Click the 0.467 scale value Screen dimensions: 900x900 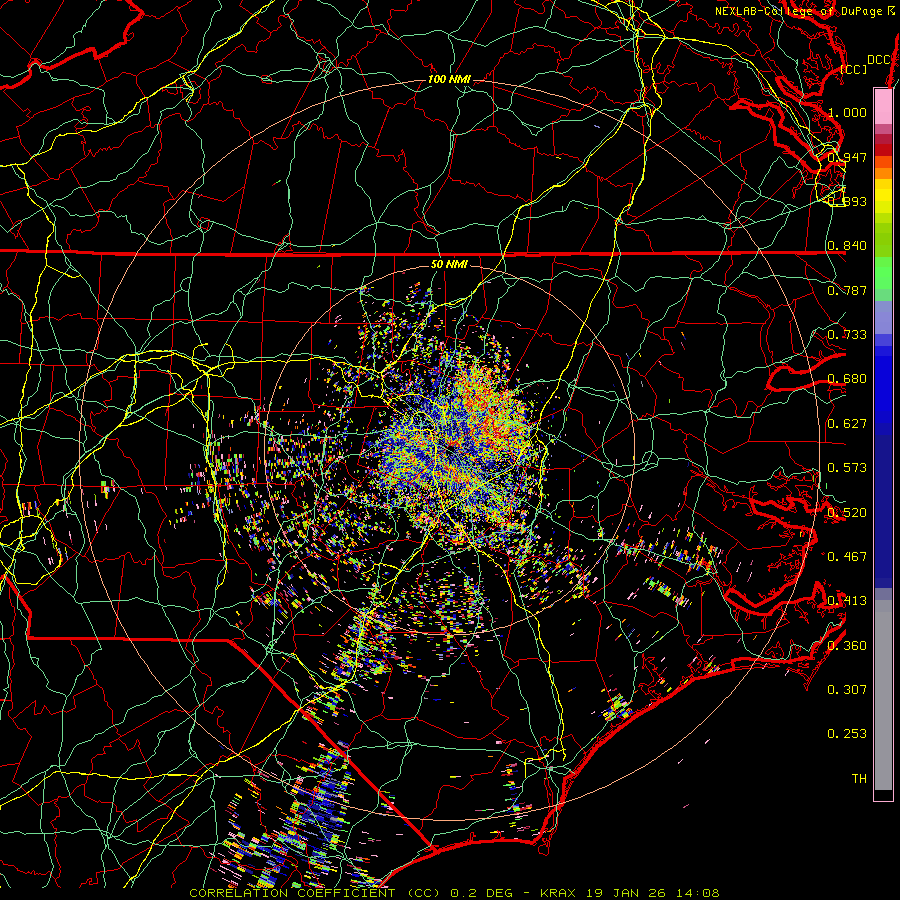(x=847, y=557)
